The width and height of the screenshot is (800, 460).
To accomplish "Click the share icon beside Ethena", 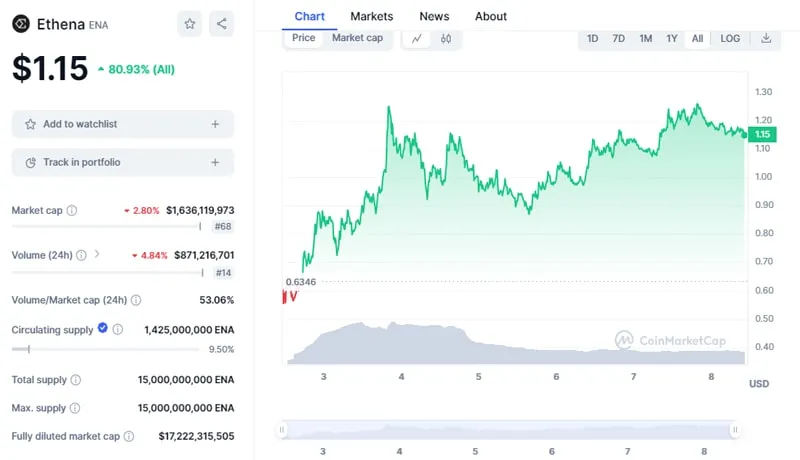I will coord(221,23).
